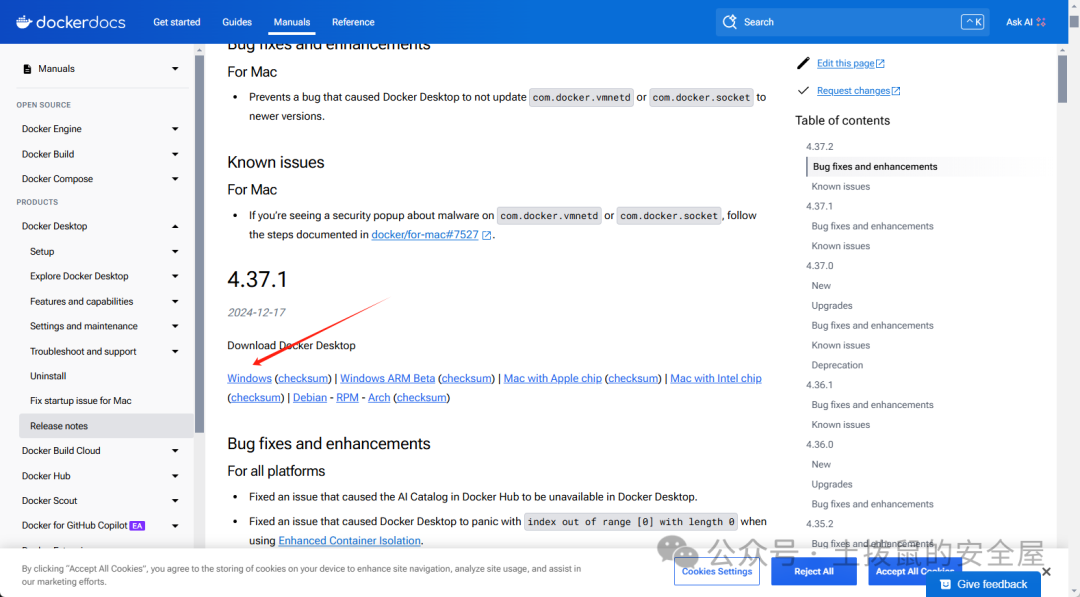Viewport: 1080px width, 597px height.
Task: Open the Guides section
Action: point(237,22)
